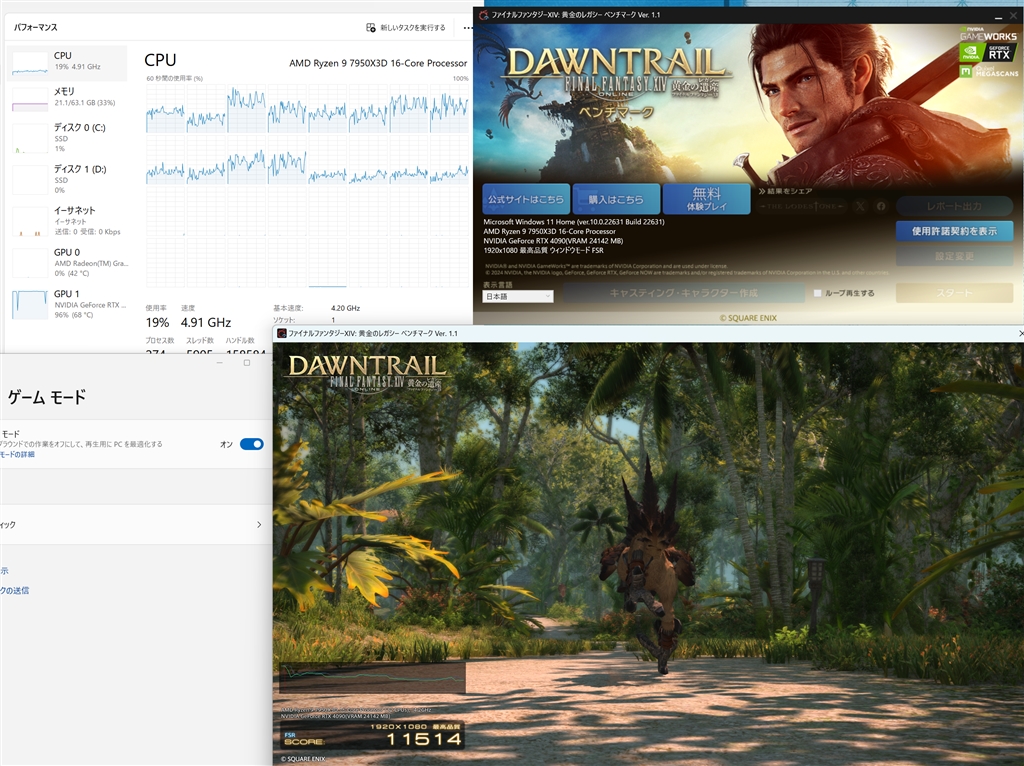This screenshot has width=1024, height=766.
Task: Click the 使用許諾契約を表示 button
Action: click(954, 231)
